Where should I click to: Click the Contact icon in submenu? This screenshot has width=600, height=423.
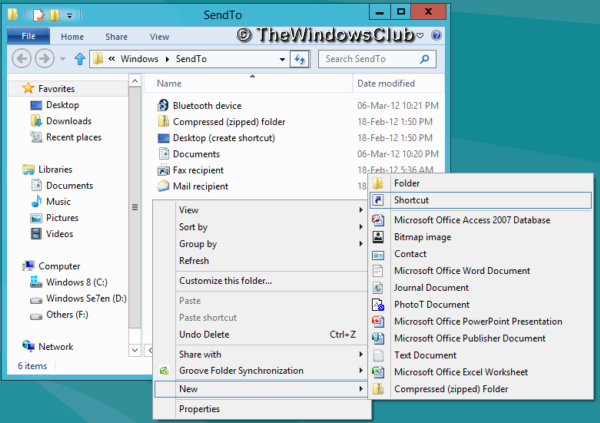coord(378,254)
